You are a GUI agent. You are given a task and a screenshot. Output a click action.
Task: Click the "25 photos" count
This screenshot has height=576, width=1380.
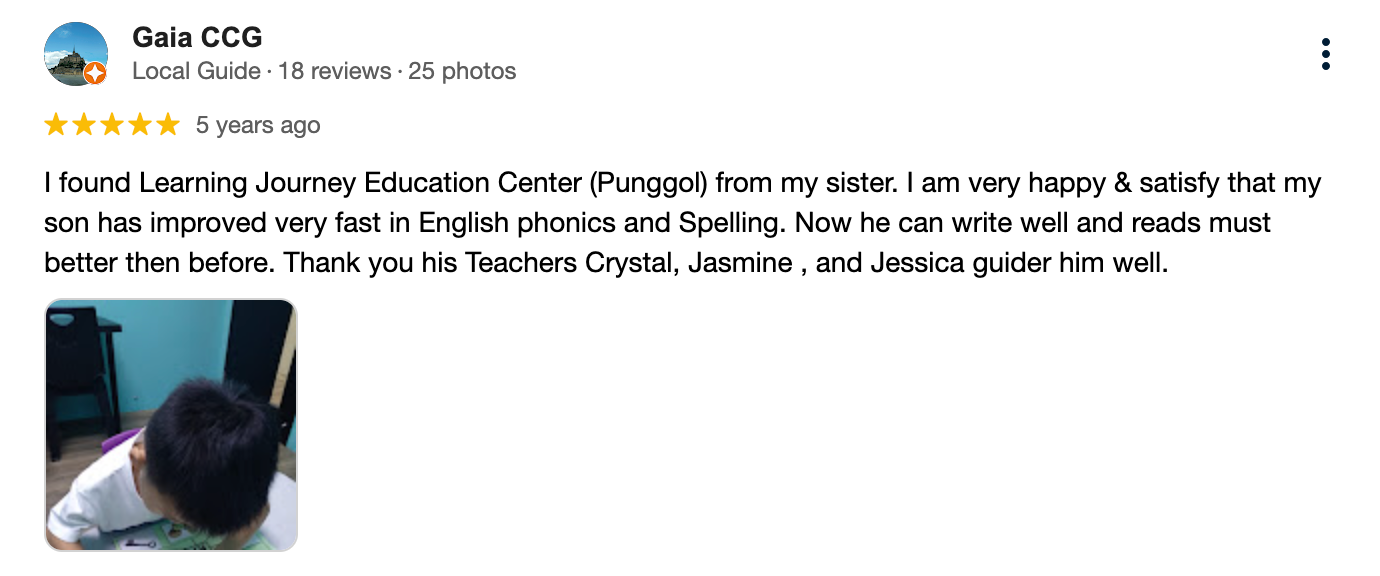pyautogui.click(x=462, y=72)
